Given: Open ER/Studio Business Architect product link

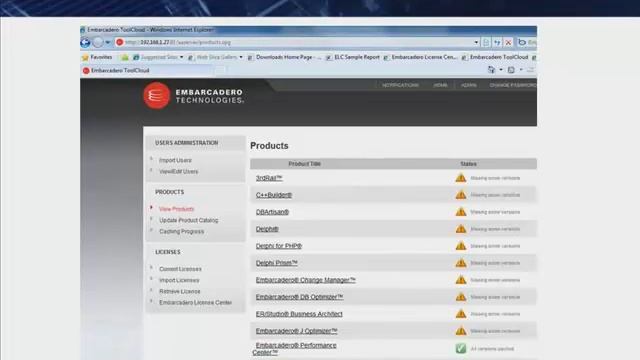Looking at the screenshot, I should (x=299, y=314).
